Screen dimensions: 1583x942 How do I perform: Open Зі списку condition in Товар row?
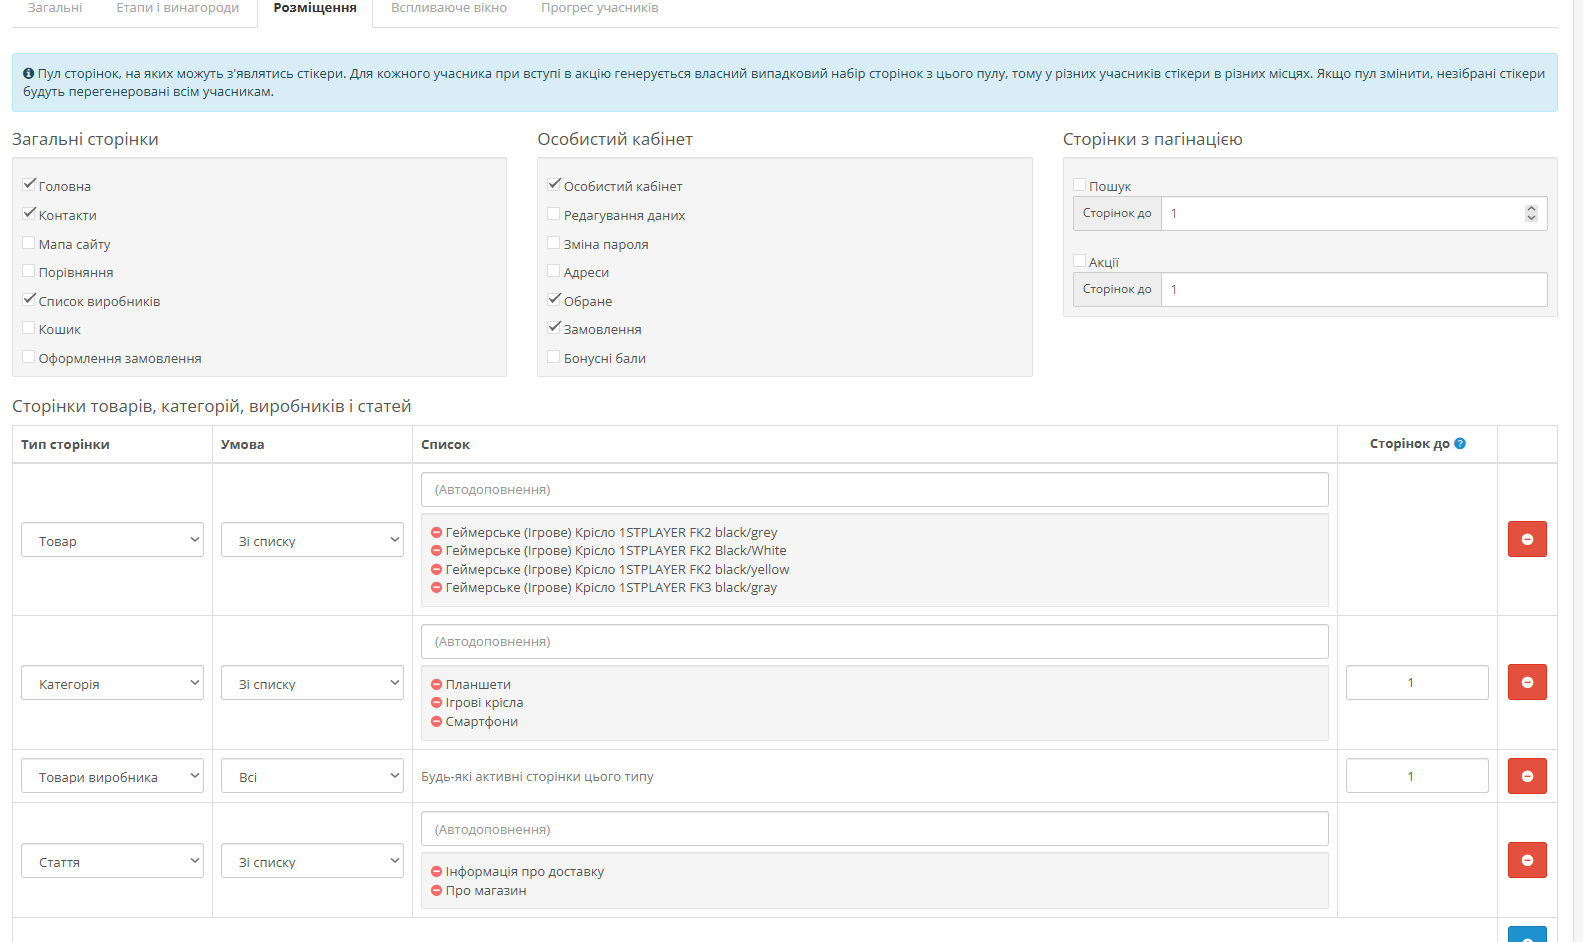pos(312,540)
